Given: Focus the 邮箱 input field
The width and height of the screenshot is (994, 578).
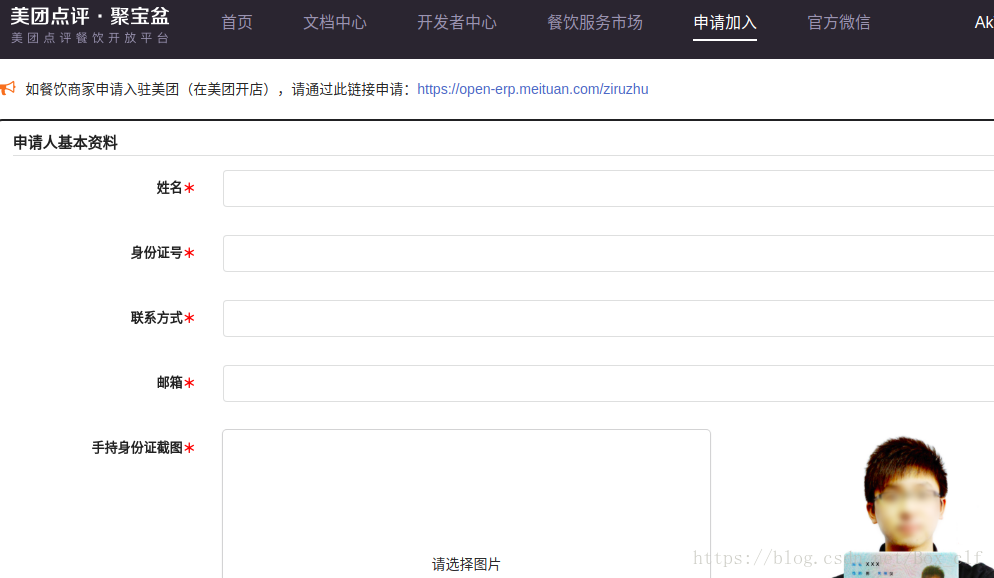Looking at the screenshot, I should click(x=609, y=383).
